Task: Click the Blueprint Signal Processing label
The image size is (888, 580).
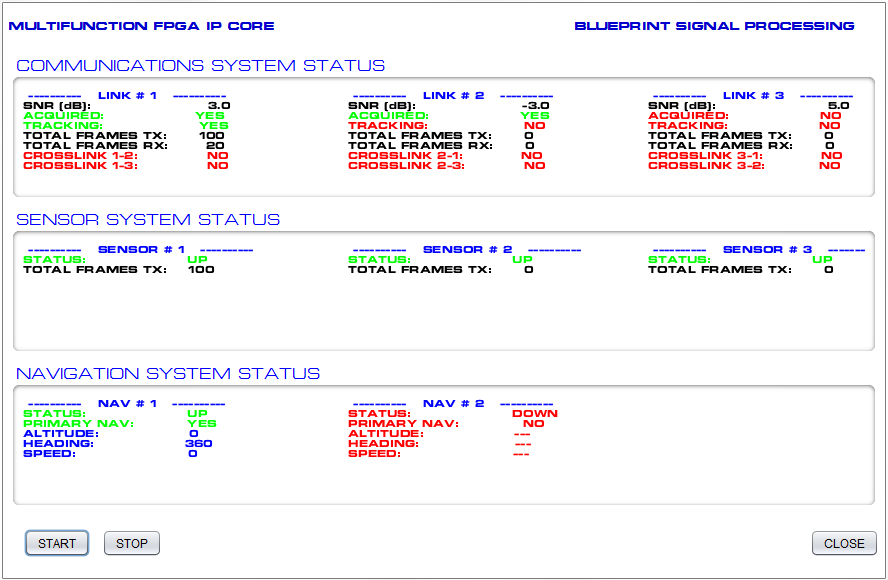Action: click(x=714, y=26)
